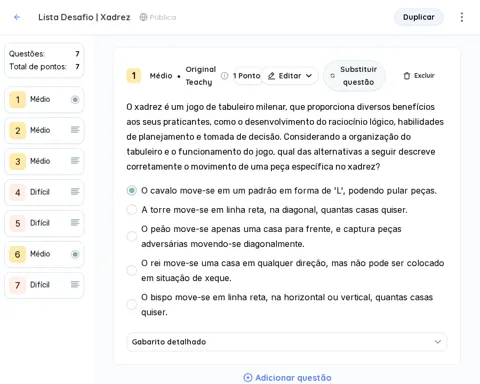Open the Editar dropdown
Image resolution: width=480 pixels, height=384 pixels.
pyautogui.click(x=289, y=76)
